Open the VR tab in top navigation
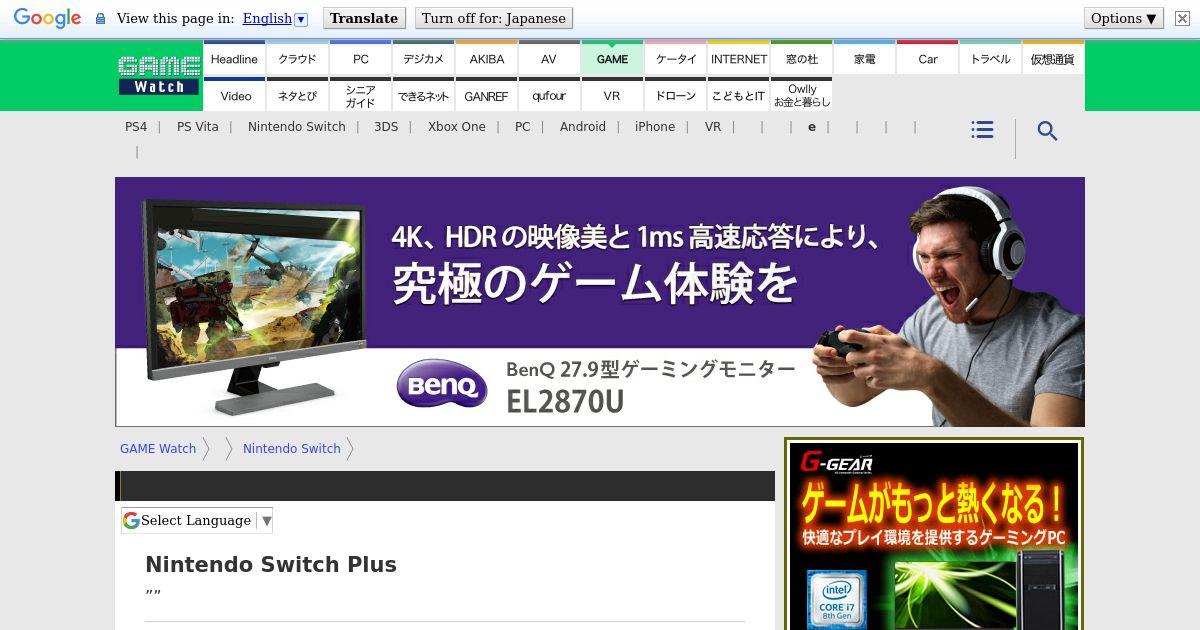The image size is (1200, 630). click(x=612, y=95)
